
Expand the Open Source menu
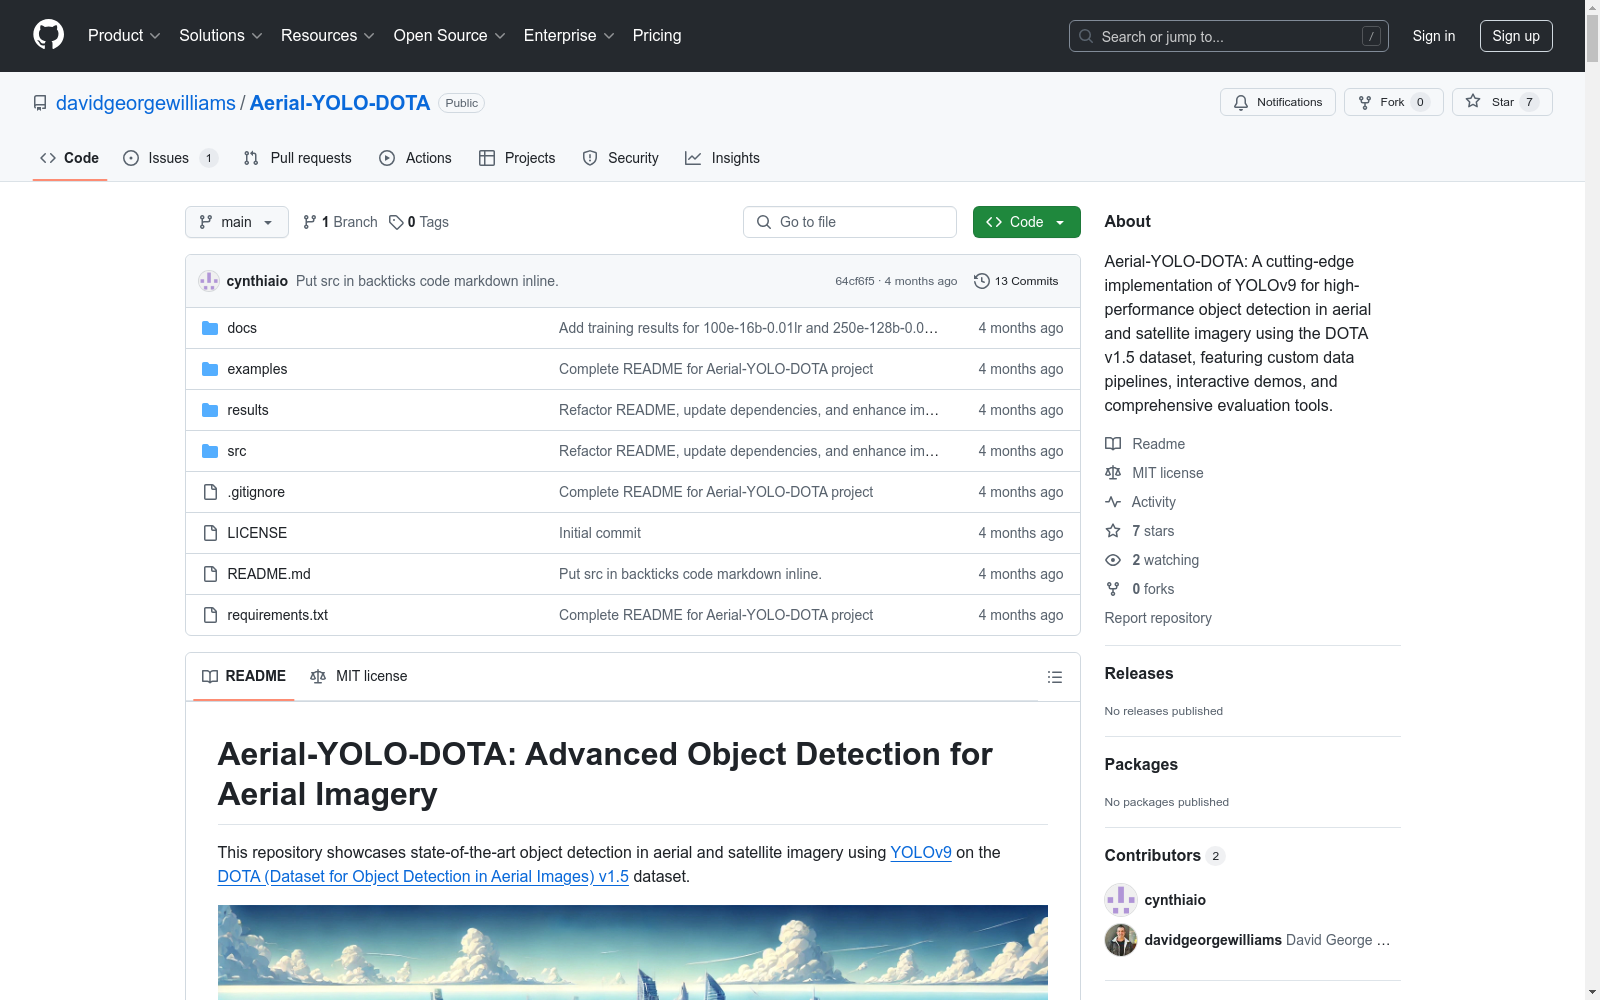[x=450, y=35]
